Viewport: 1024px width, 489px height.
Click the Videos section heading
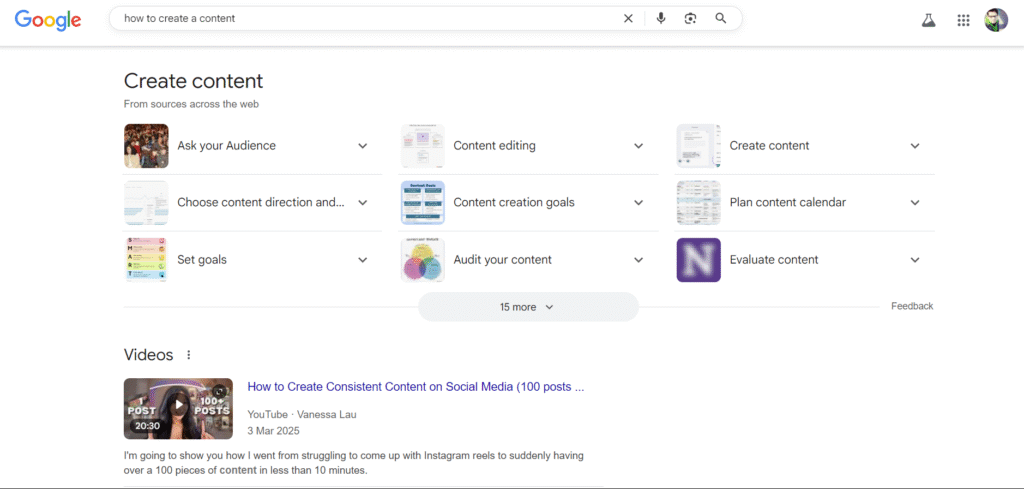(x=149, y=355)
